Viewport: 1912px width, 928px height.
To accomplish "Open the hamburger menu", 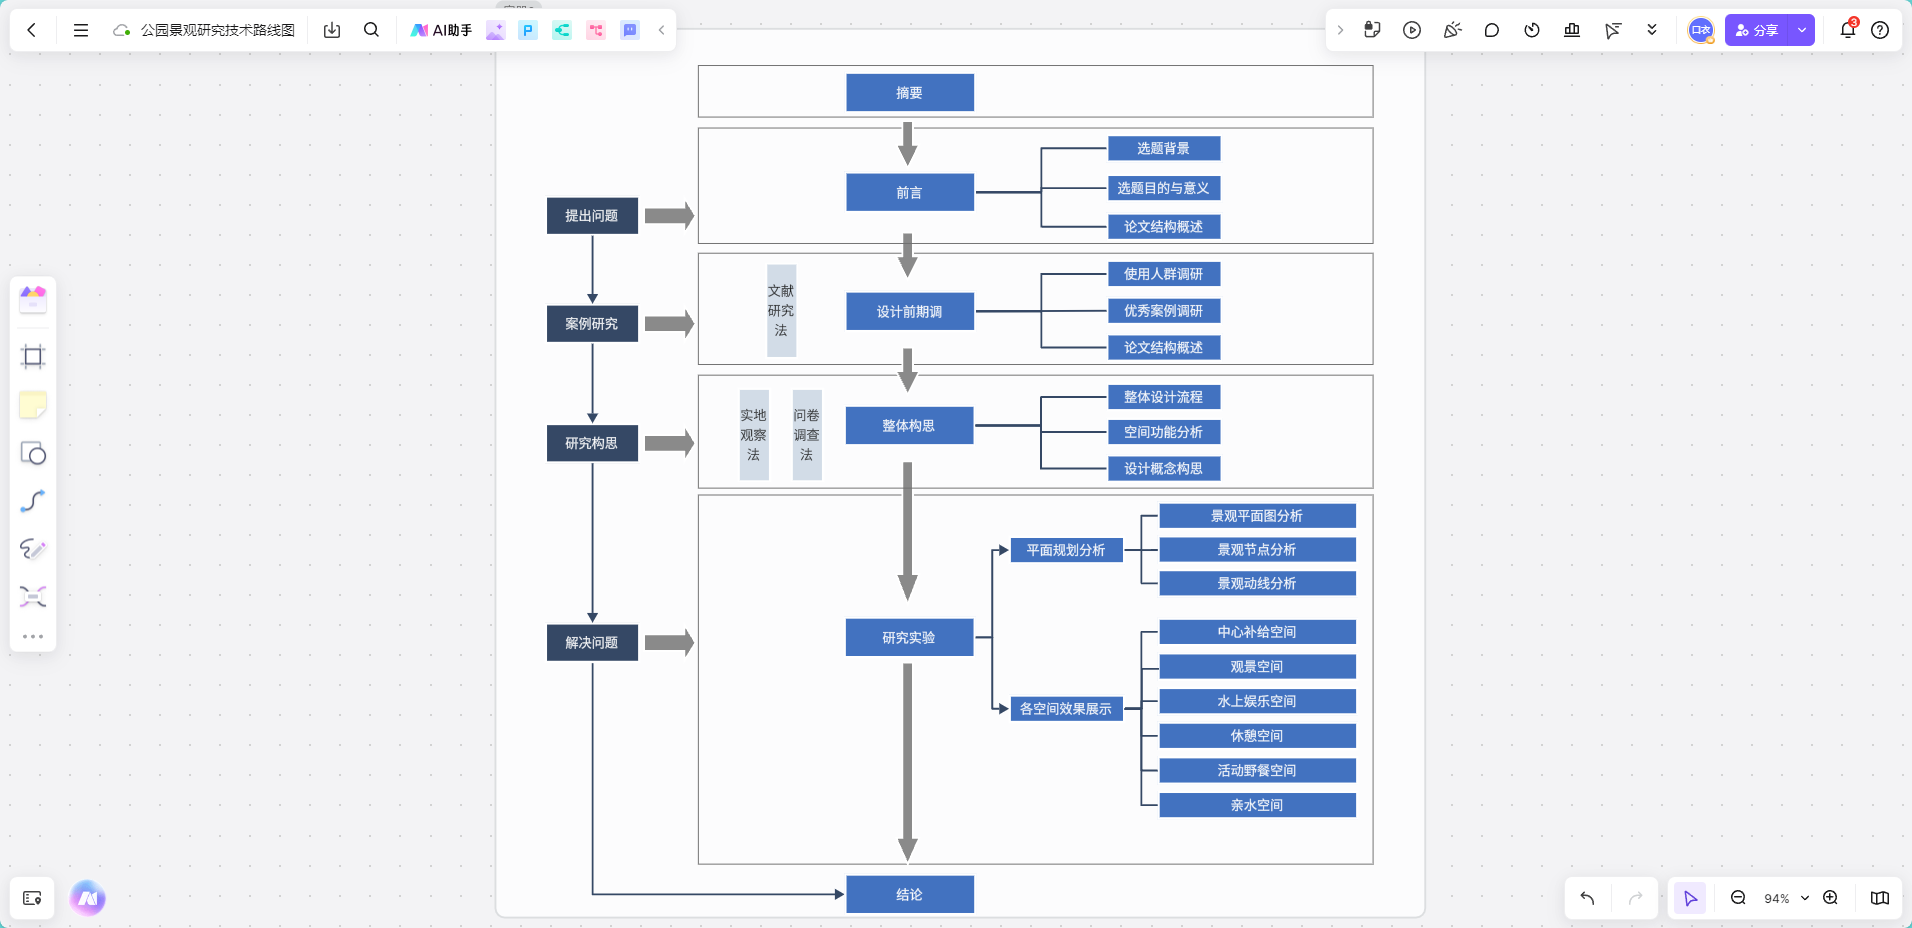I will [81, 30].
